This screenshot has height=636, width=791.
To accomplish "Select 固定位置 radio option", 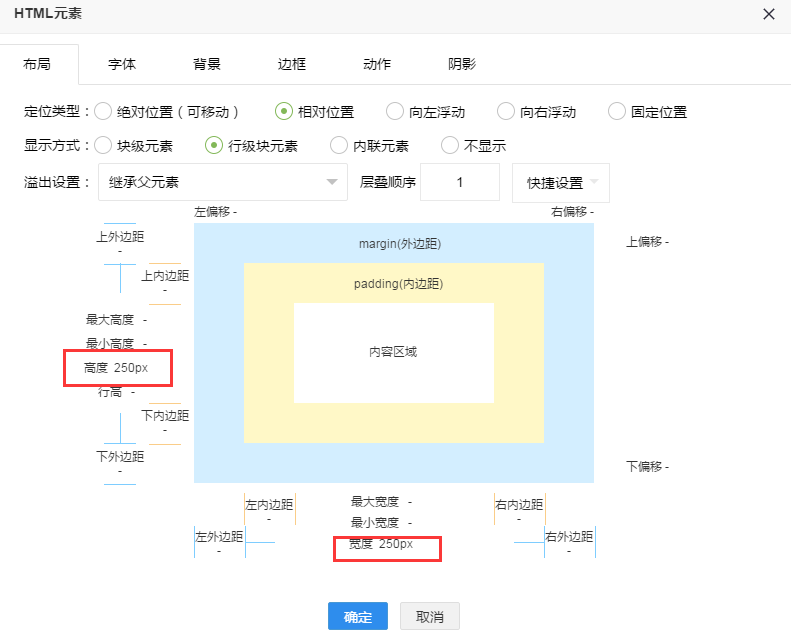I will pyautogui.click(x=617, y=112).
